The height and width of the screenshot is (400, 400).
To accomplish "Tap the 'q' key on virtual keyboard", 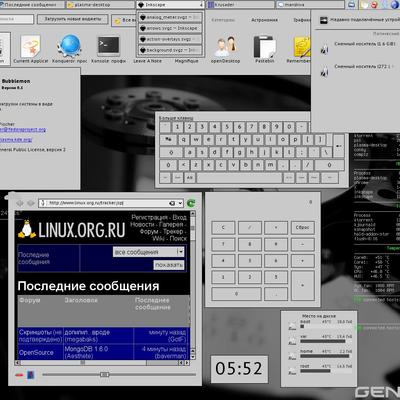I will point(183,140).
